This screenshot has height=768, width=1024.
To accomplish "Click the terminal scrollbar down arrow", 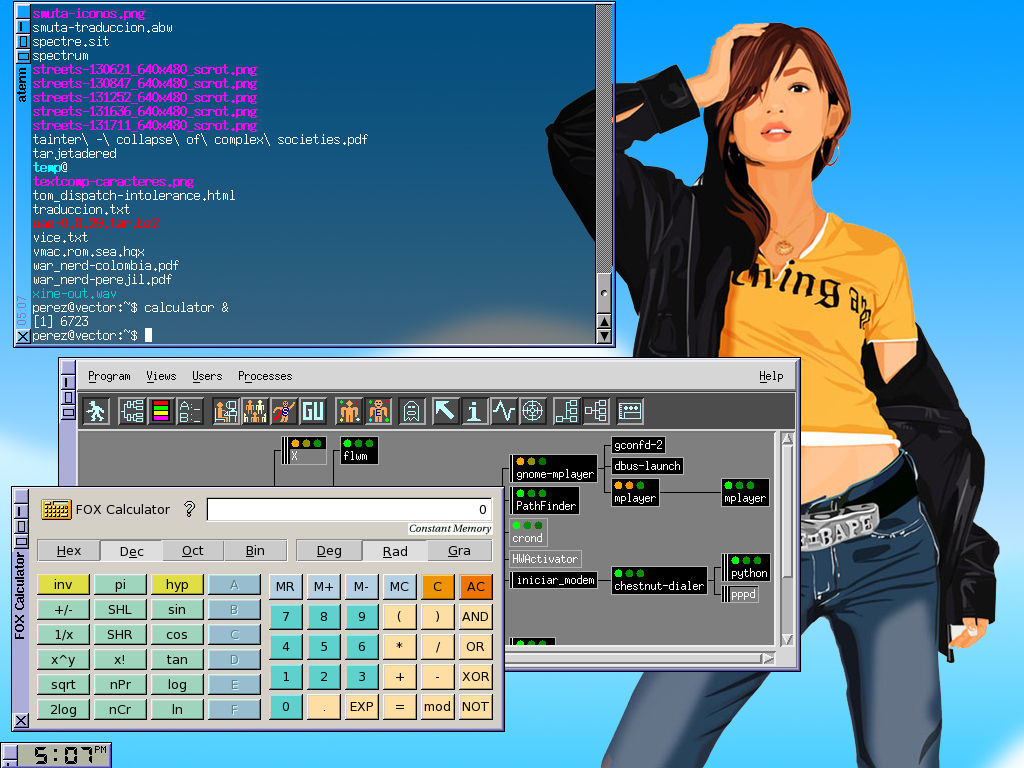I will (603, 336).
